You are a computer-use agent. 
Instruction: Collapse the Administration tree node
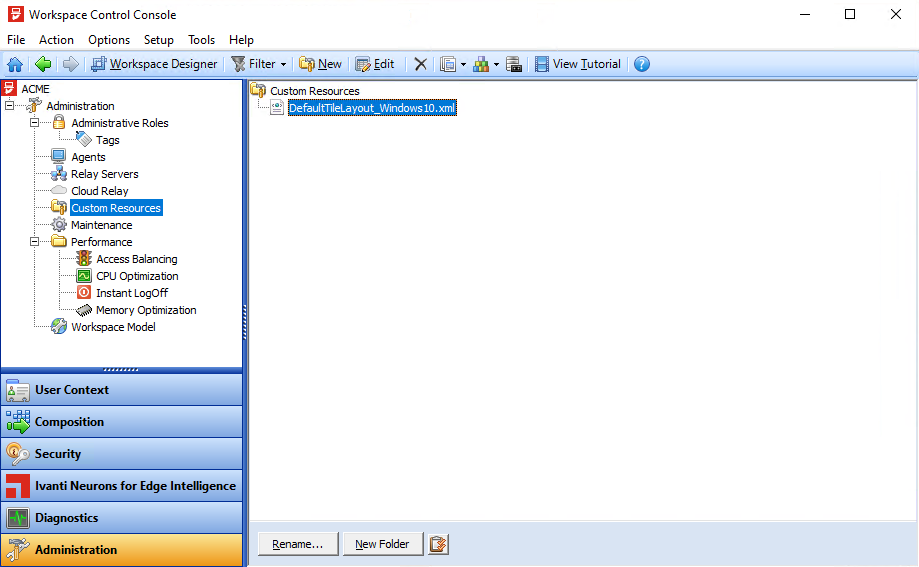click(x=9, y=106)
